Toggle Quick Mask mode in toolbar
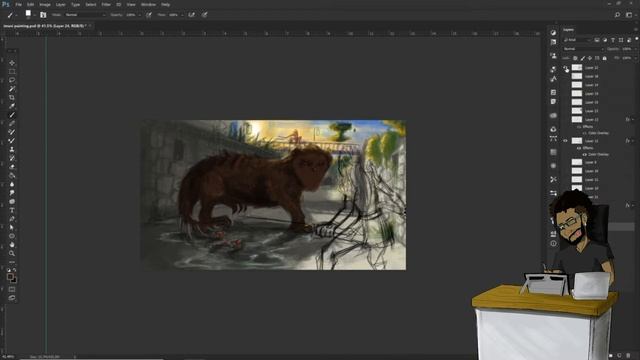 click(12, 289)
